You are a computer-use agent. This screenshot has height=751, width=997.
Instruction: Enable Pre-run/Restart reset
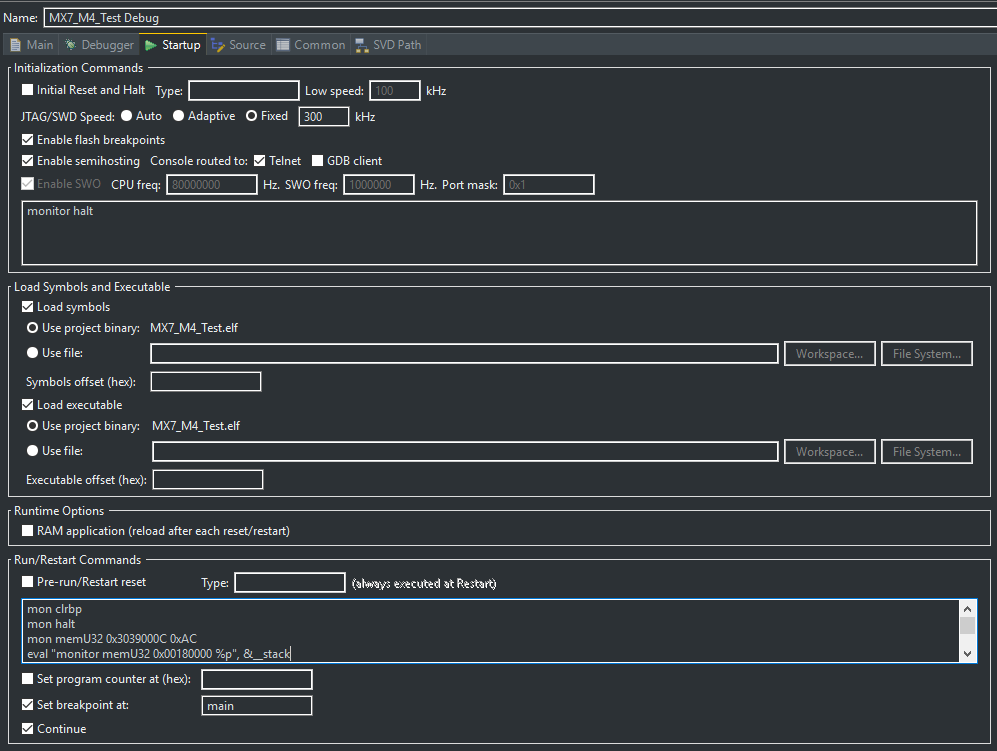tap(27, 582)
